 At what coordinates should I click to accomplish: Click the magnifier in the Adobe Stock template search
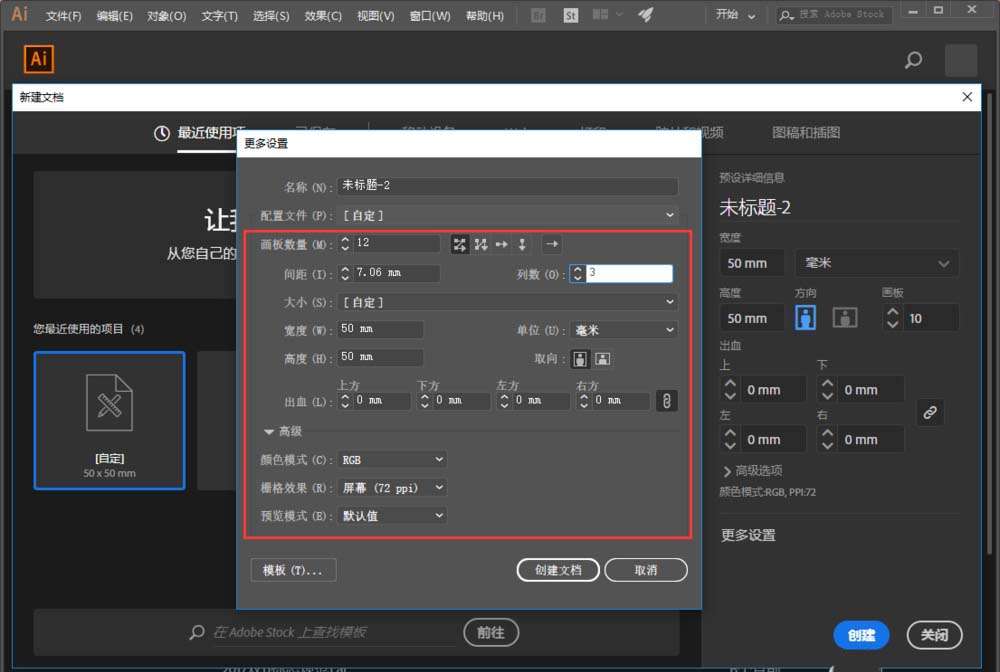[x=197, y=632]
